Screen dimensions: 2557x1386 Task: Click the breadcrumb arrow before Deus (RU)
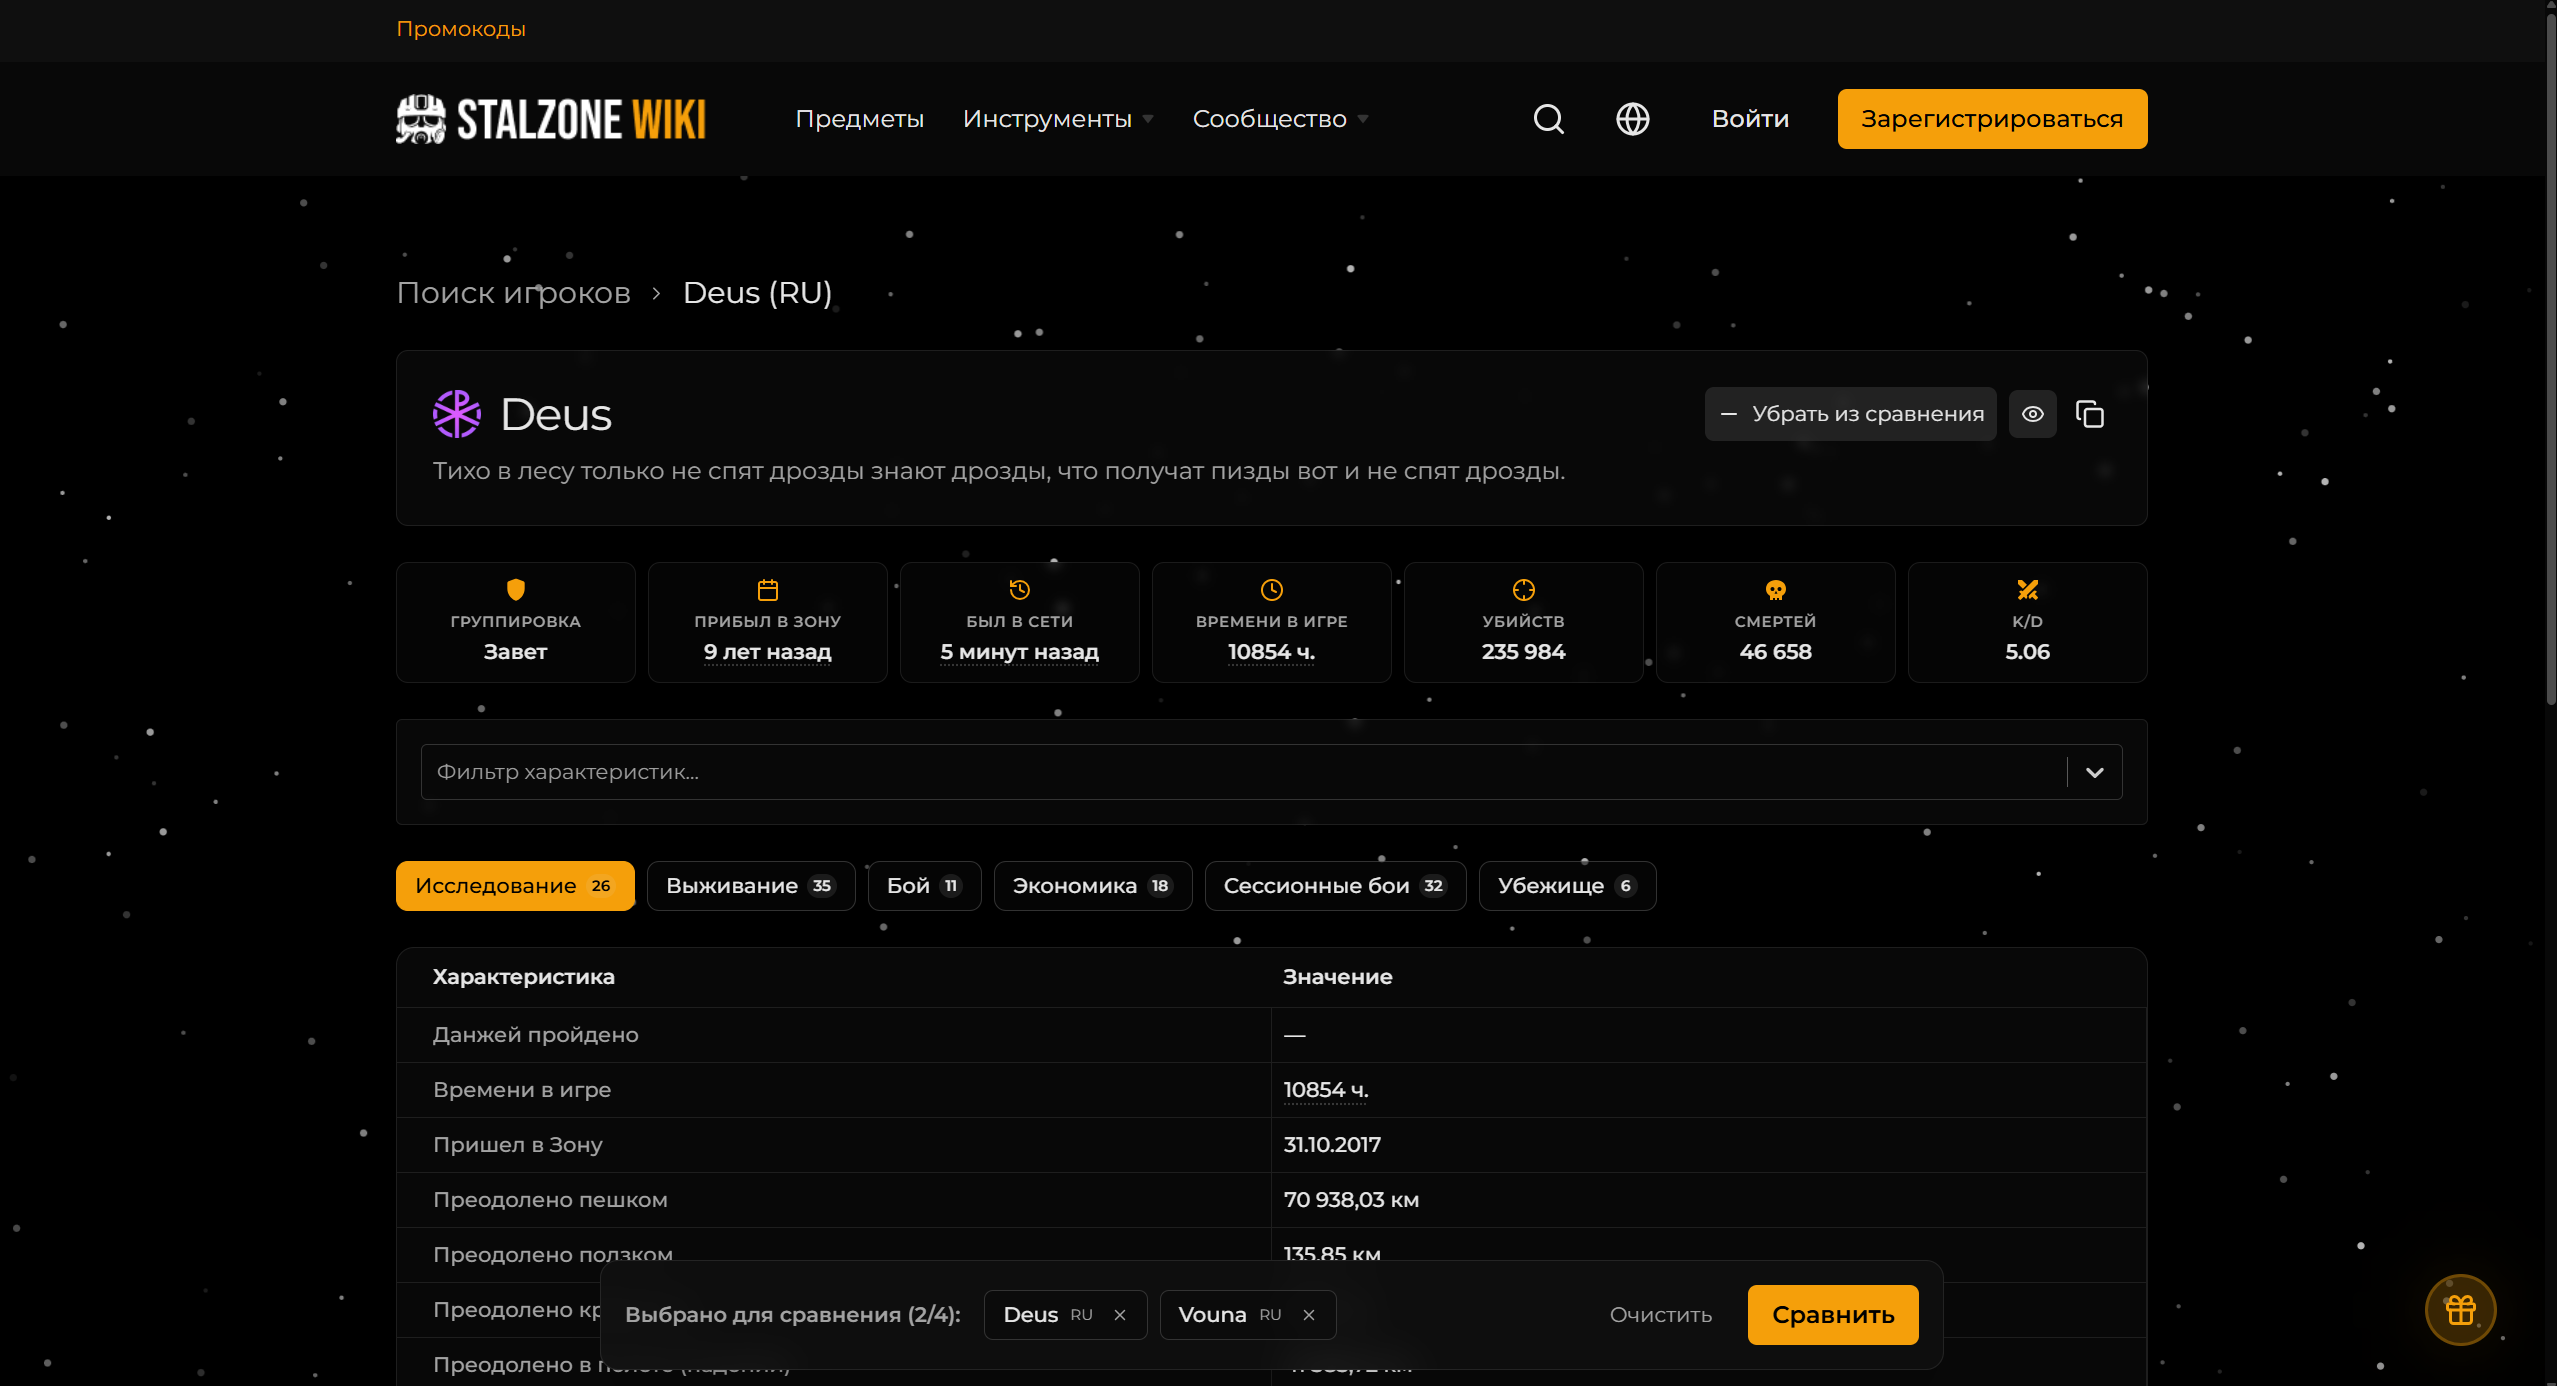(x=657, y=293)
